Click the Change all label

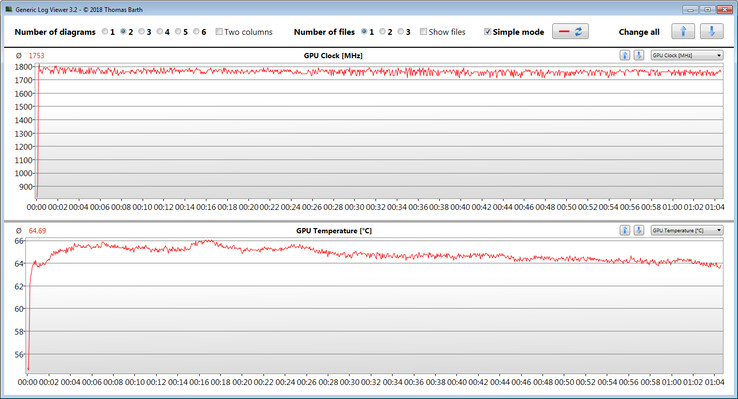(x=639, y=32)
